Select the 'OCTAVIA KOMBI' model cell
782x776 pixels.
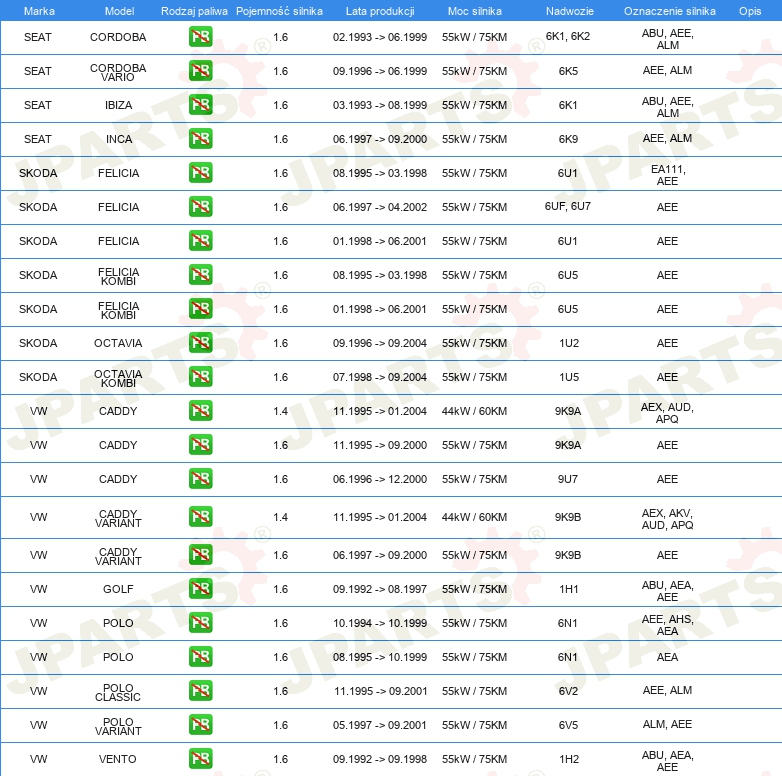click(118, 378)
